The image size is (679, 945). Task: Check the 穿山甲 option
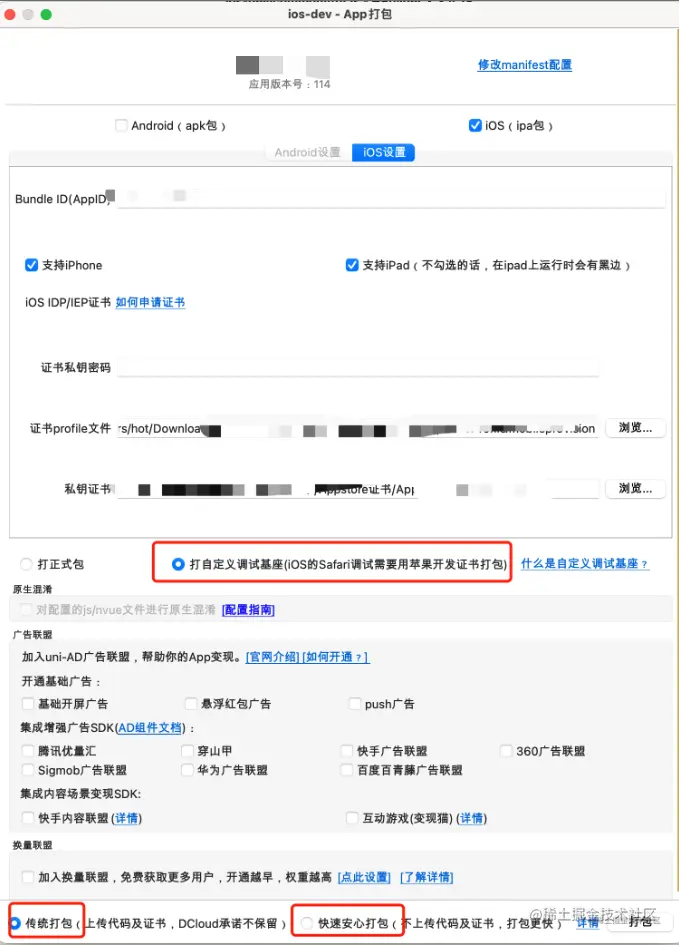tap(187, 750)
